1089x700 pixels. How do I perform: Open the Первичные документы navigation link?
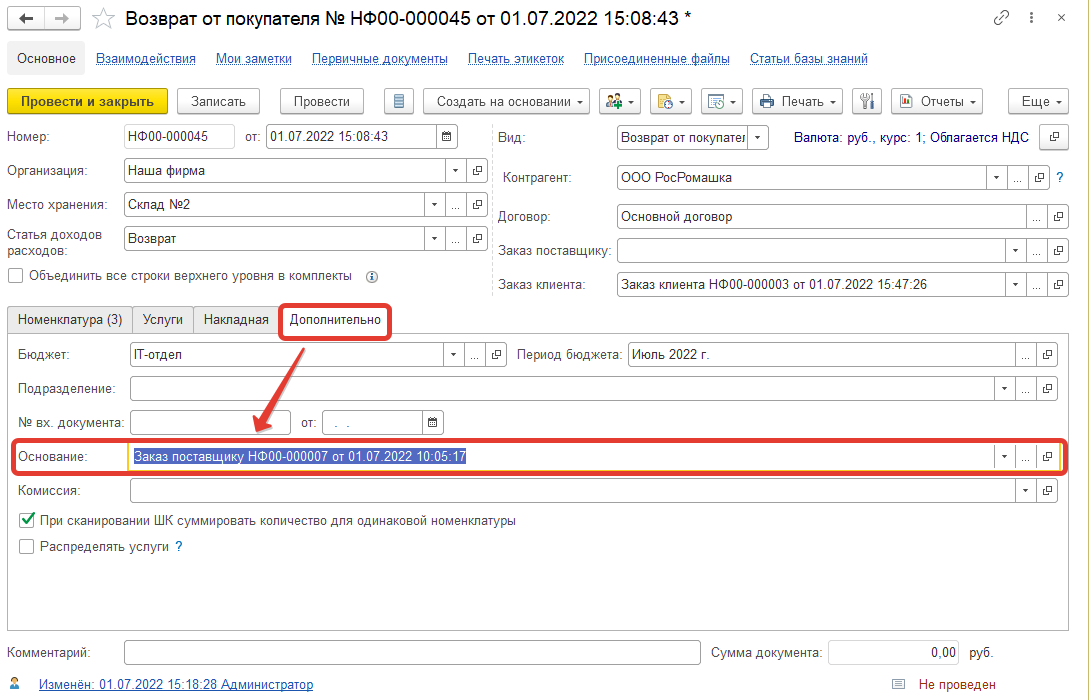380,59
